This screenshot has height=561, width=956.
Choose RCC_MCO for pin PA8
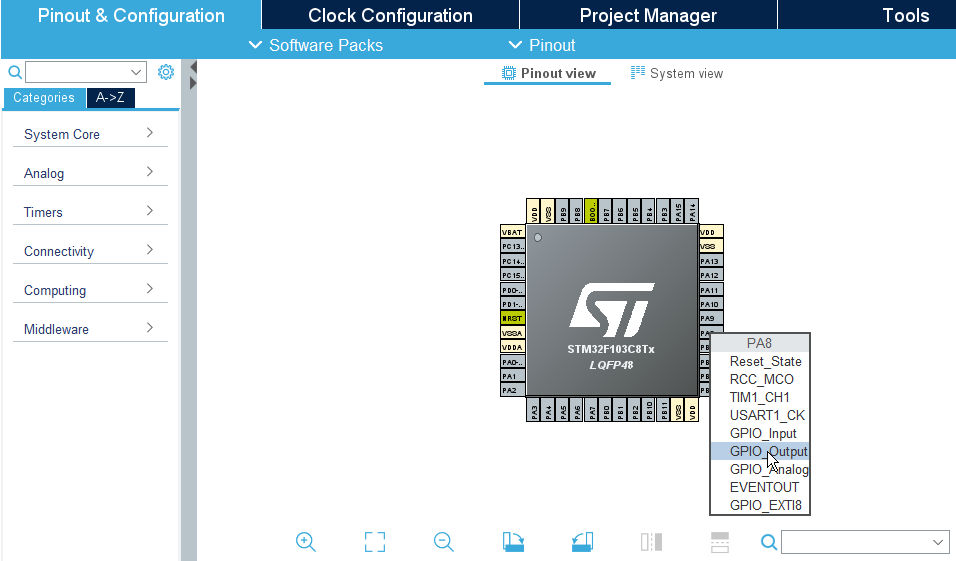[760, 379]
